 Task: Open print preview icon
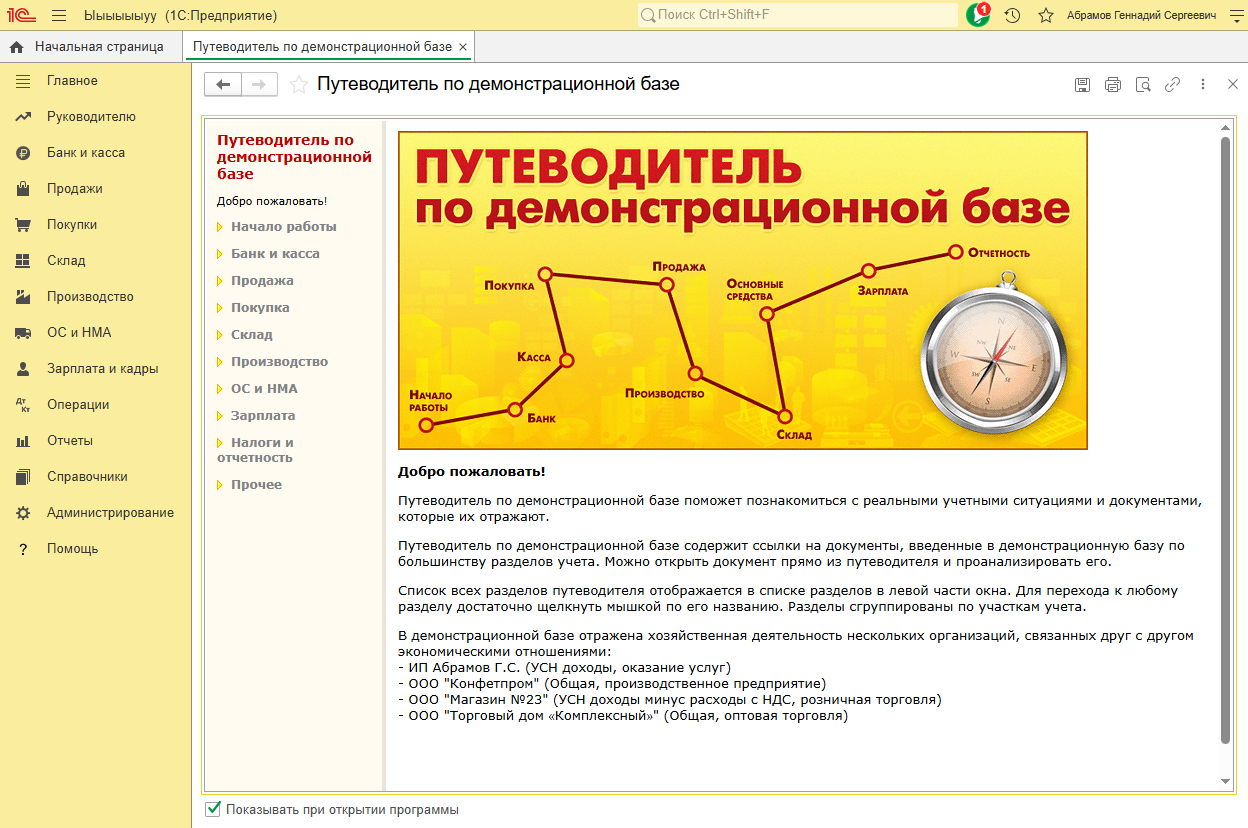pyautogui.click(x=1143, y=85)
